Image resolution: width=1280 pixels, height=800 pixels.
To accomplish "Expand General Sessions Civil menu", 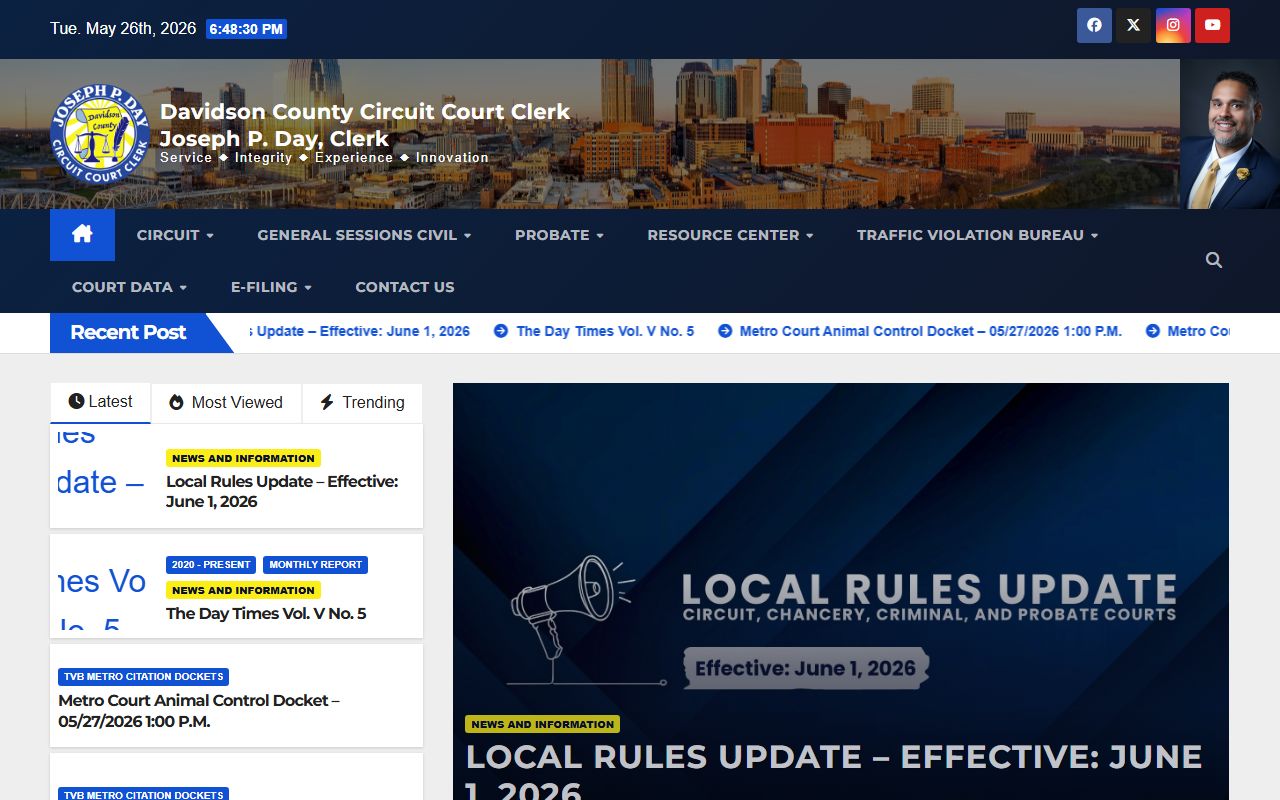I will pyautogui.click(x=364, y=235).
